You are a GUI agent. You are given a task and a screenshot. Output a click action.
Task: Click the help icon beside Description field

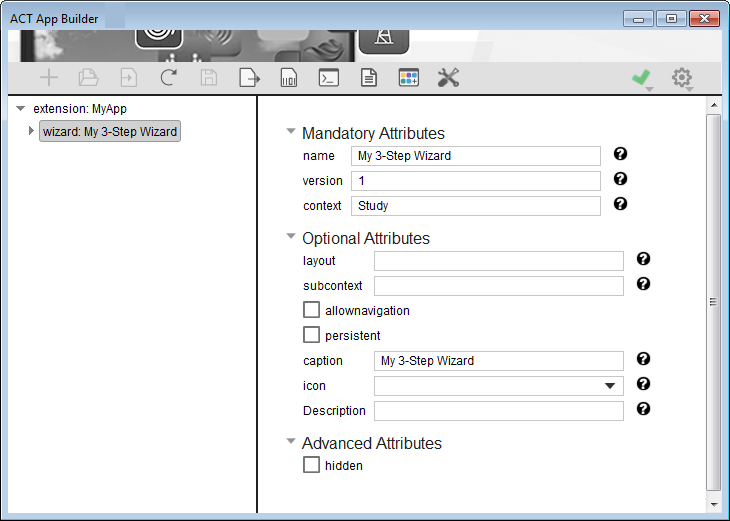point(643,409)
